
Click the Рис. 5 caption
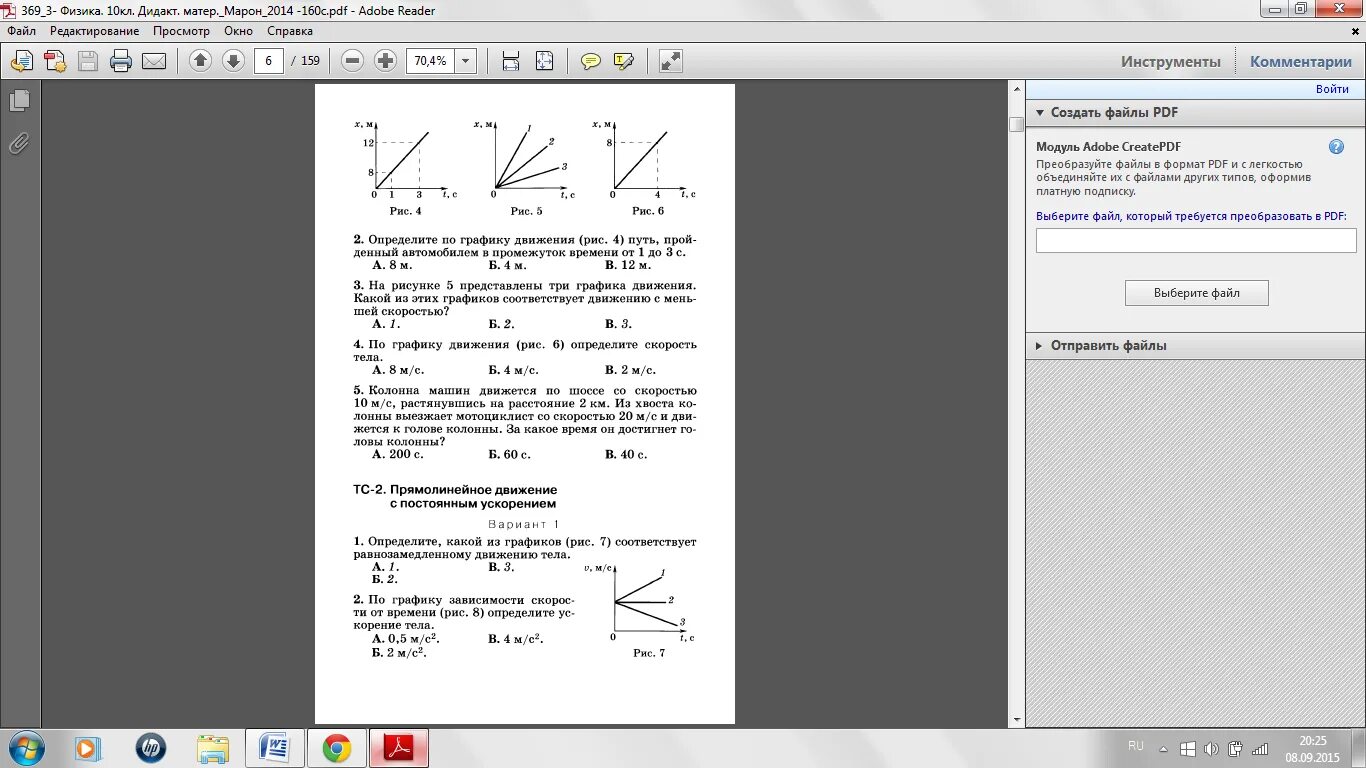pos(526,211)
